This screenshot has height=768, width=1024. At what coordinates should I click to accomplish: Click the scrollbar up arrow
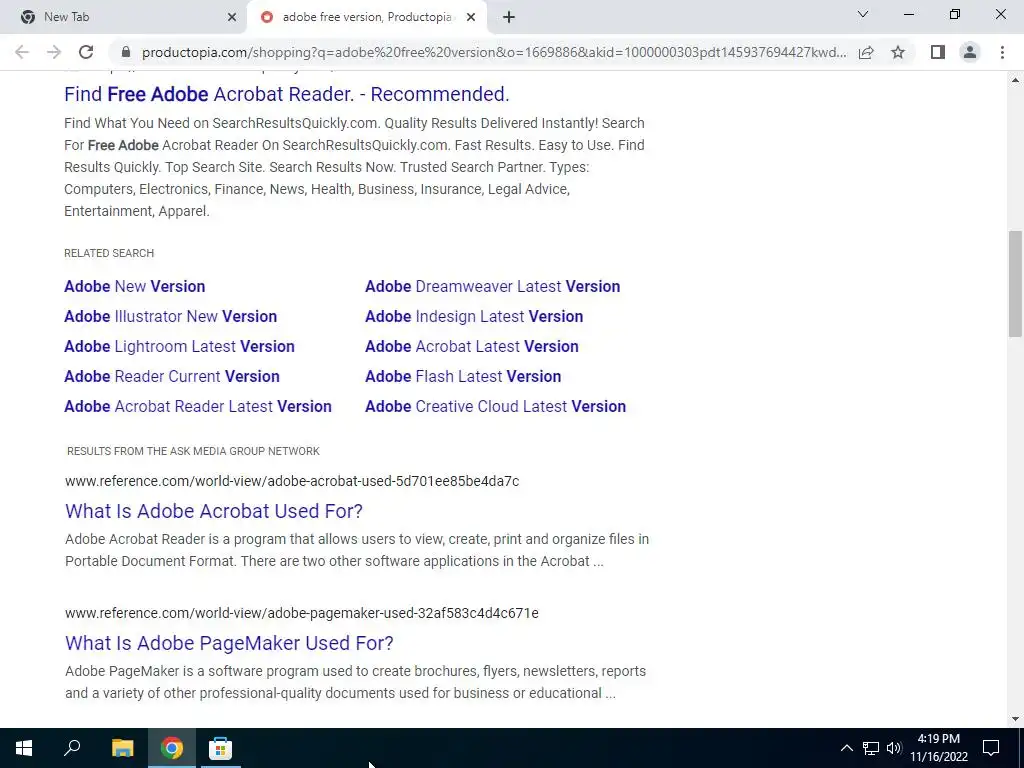tap(1015, 80)
